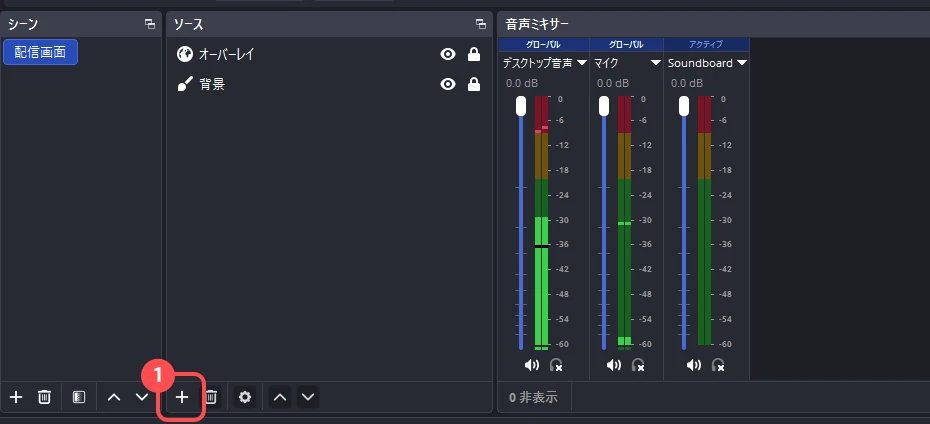Click the マイク level meter
This screenshot has width=930, height=424.
point(625,223)
